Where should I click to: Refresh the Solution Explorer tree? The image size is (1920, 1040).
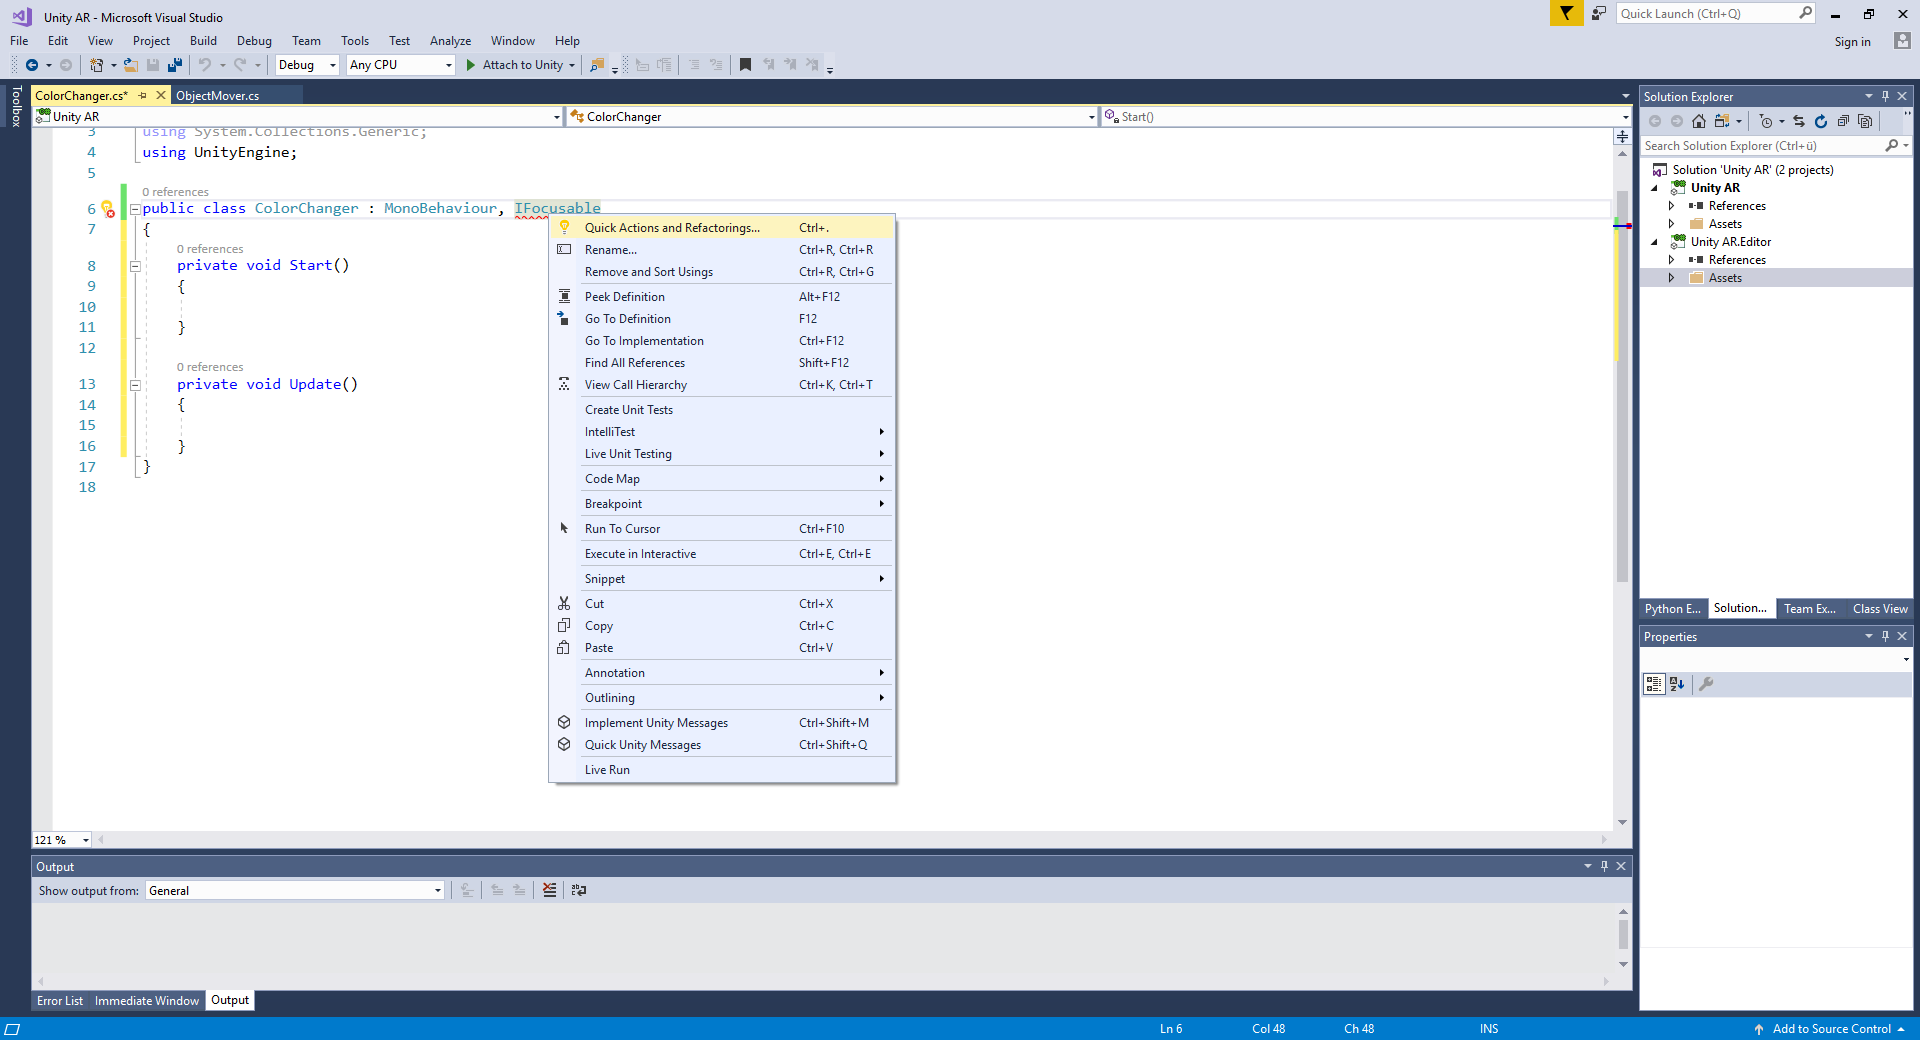pos(1821,121)
